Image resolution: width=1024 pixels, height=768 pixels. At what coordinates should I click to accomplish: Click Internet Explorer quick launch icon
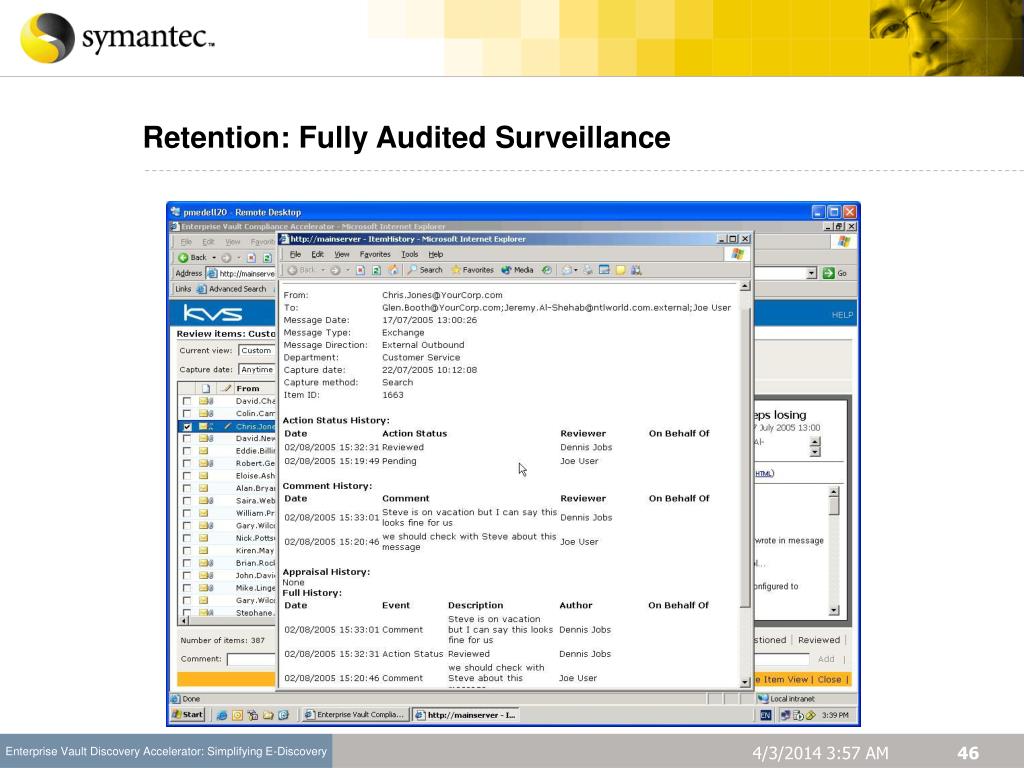pos(221,715)
